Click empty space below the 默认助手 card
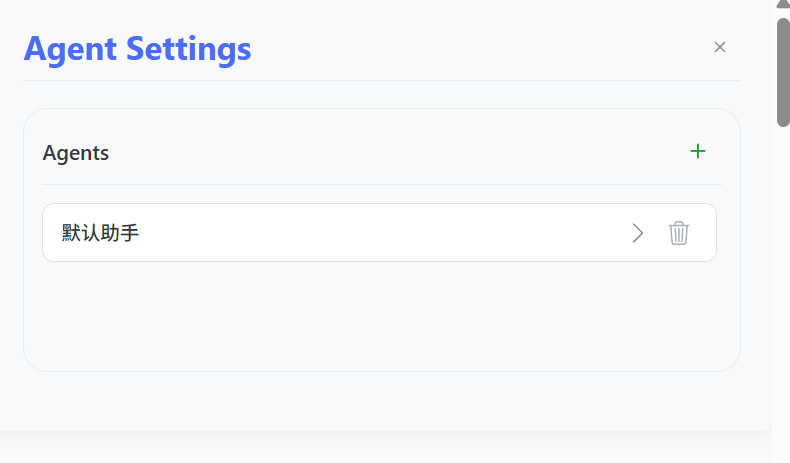 (x=379, y=315)
